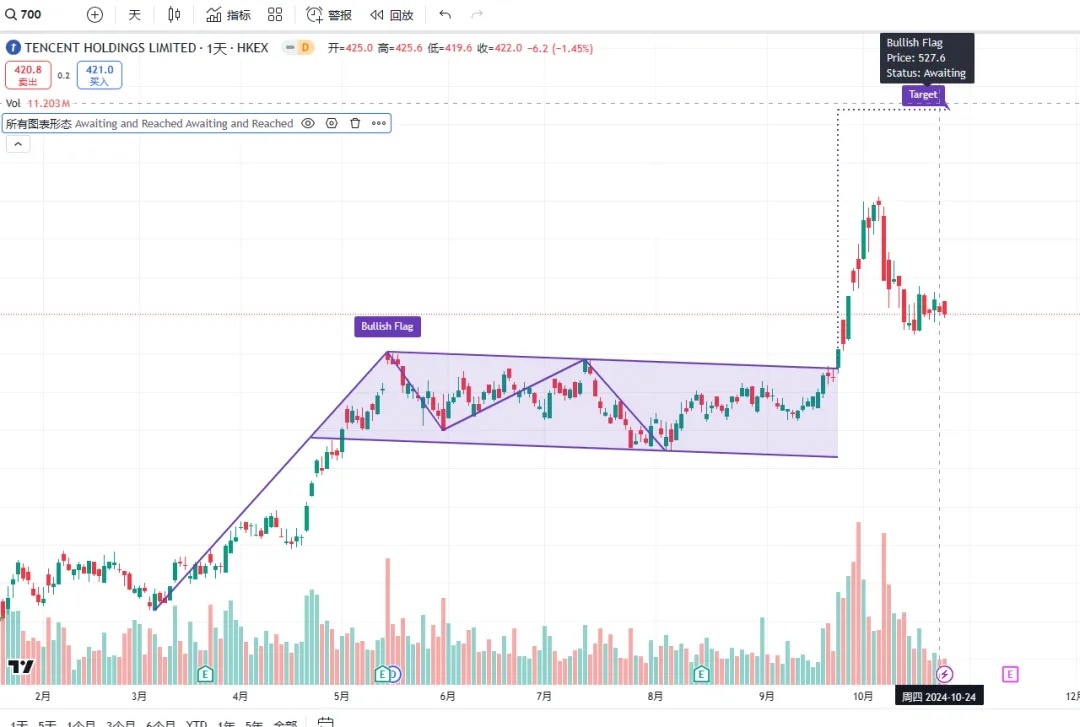Image resolution: width=1080 pixels, height=727 pixels.
Task: Collapse the indicator legend with chevron
Action: coord(19,144)
